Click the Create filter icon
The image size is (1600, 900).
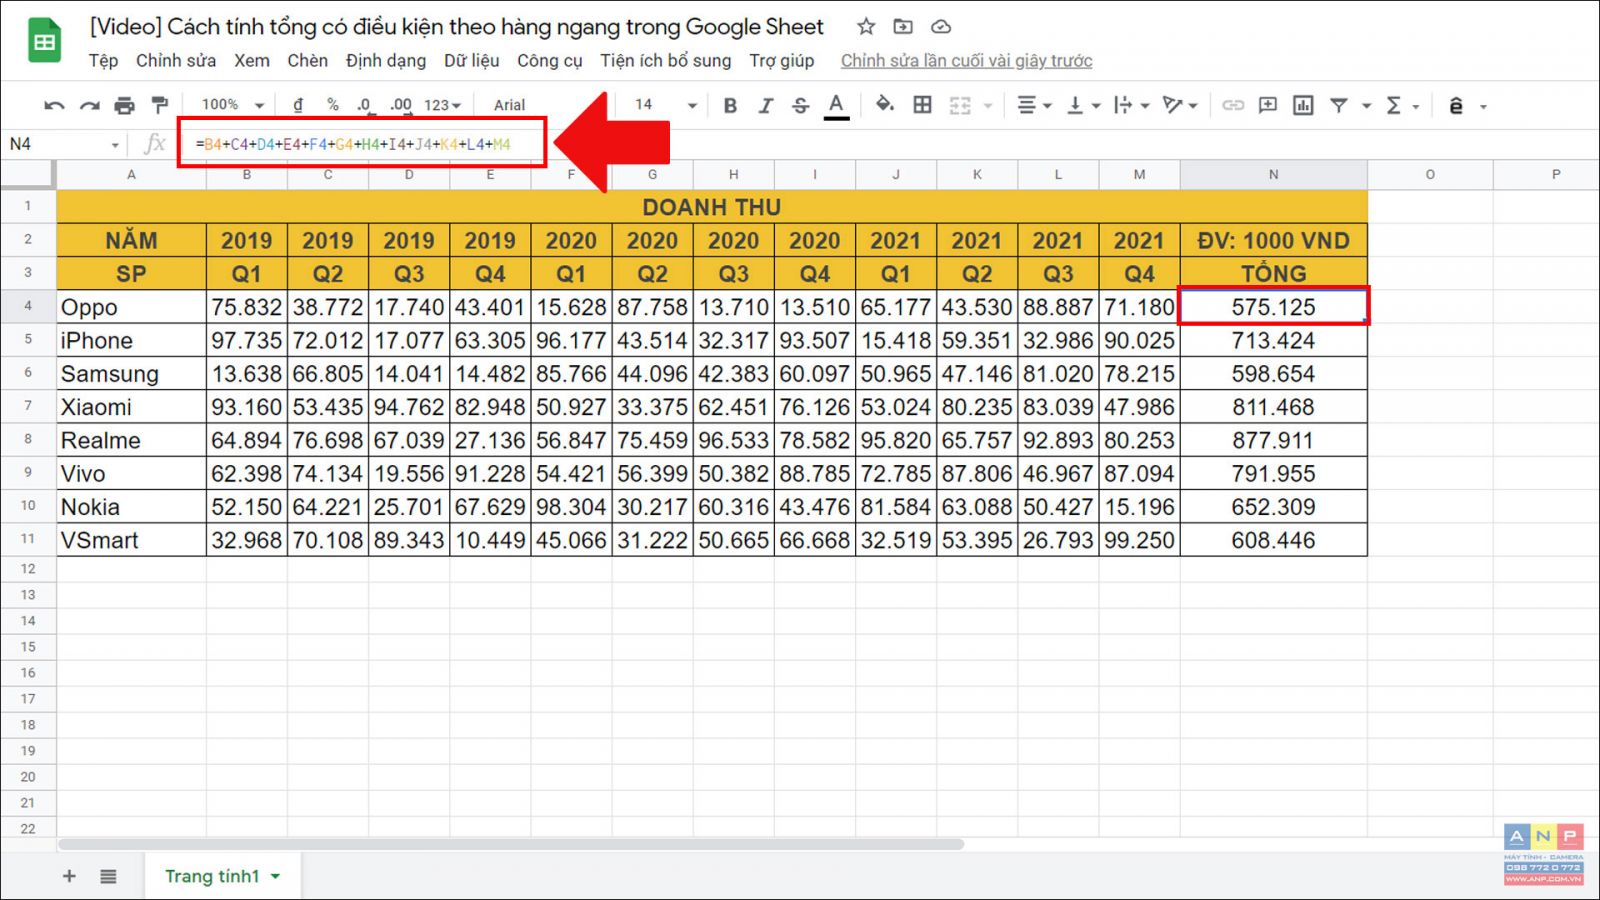(1339, 105)
